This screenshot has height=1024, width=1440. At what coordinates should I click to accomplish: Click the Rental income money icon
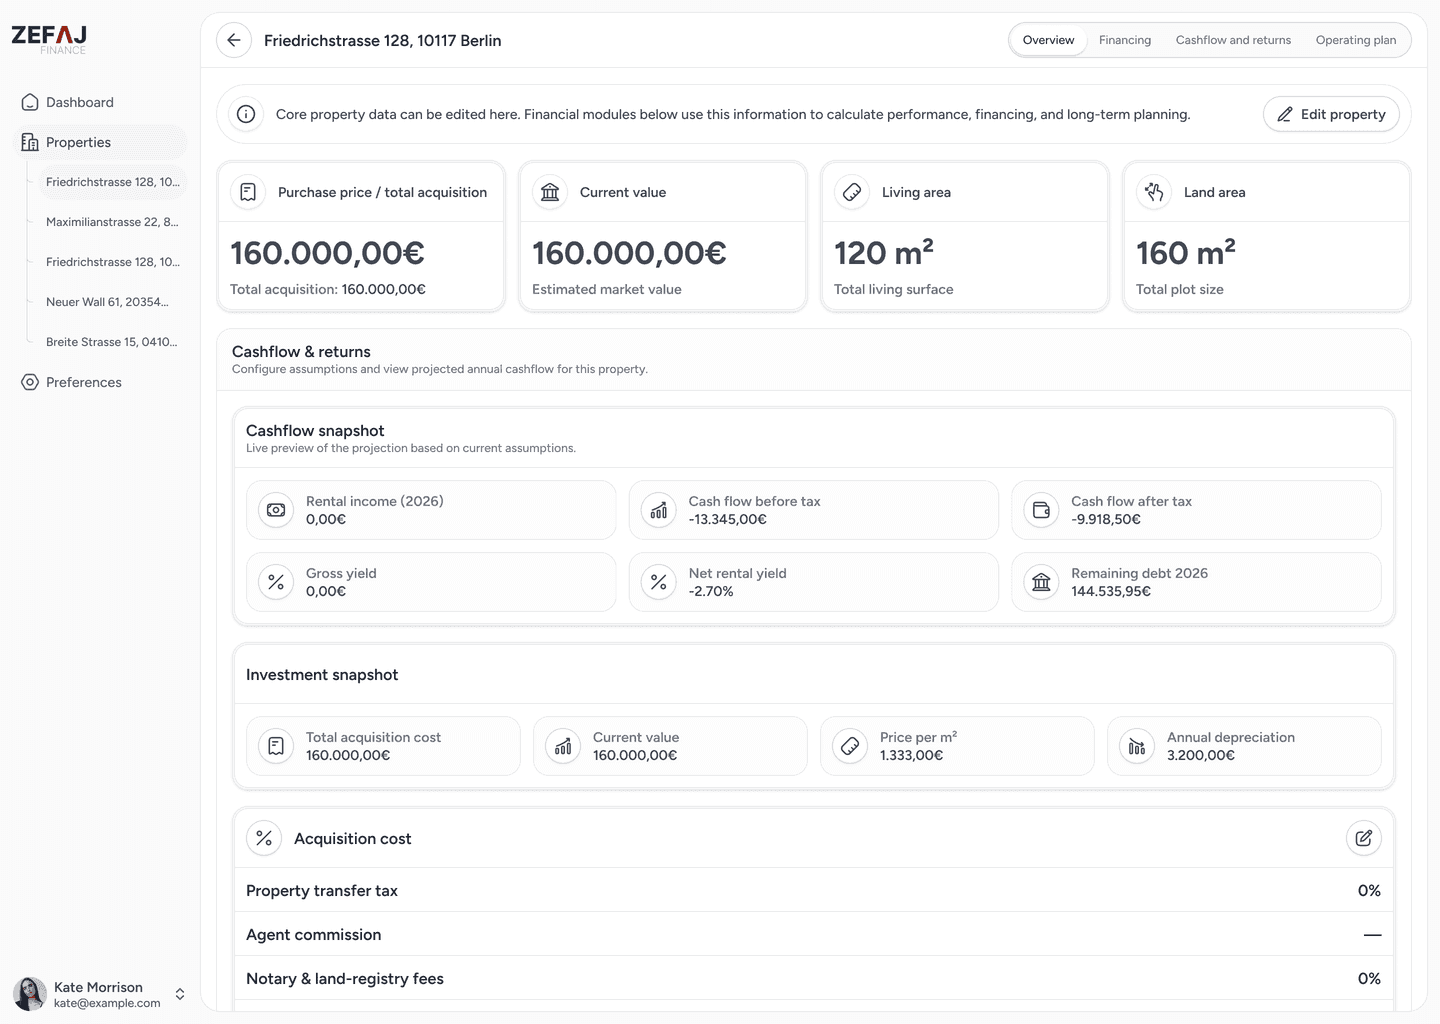(x=276, y=510)
